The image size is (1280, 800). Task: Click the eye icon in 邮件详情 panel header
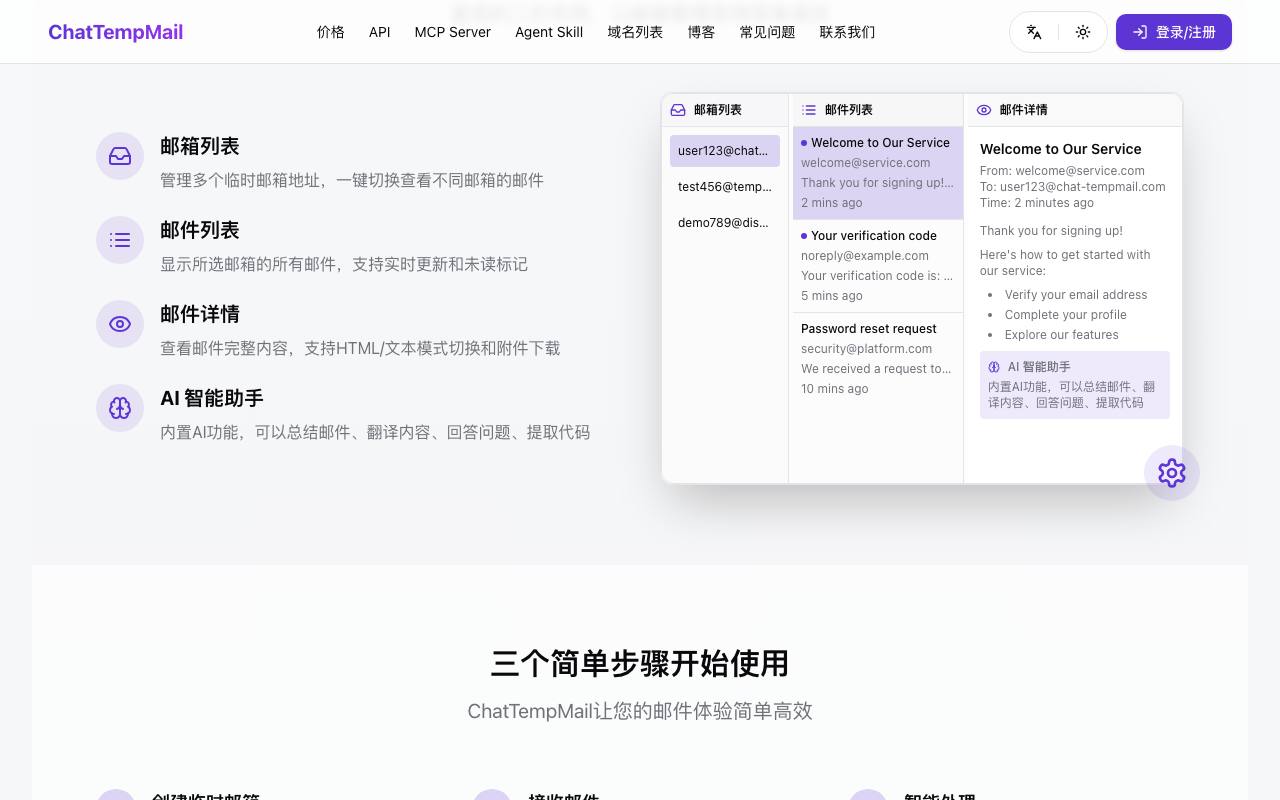point(984,110)
